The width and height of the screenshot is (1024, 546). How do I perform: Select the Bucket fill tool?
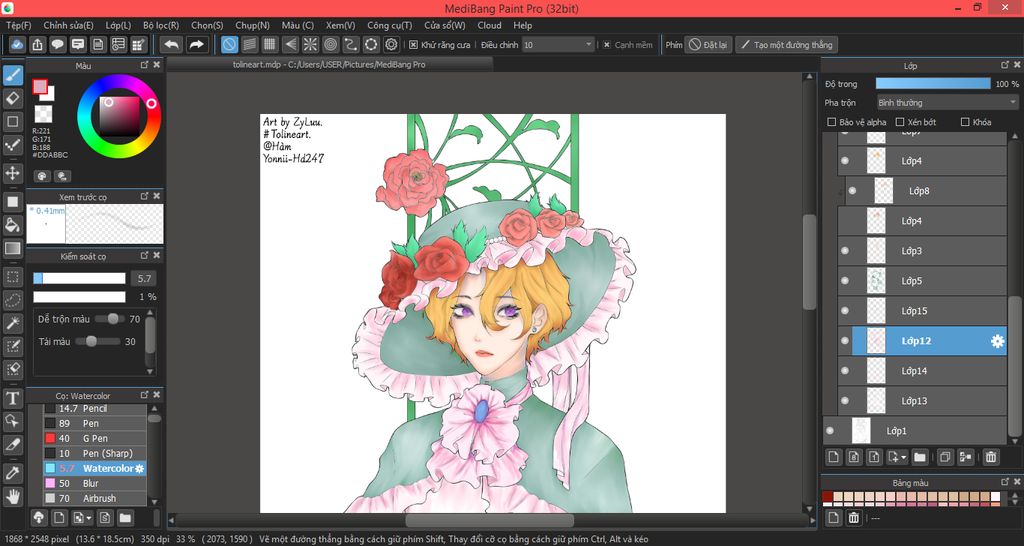[x=12, y=225]
